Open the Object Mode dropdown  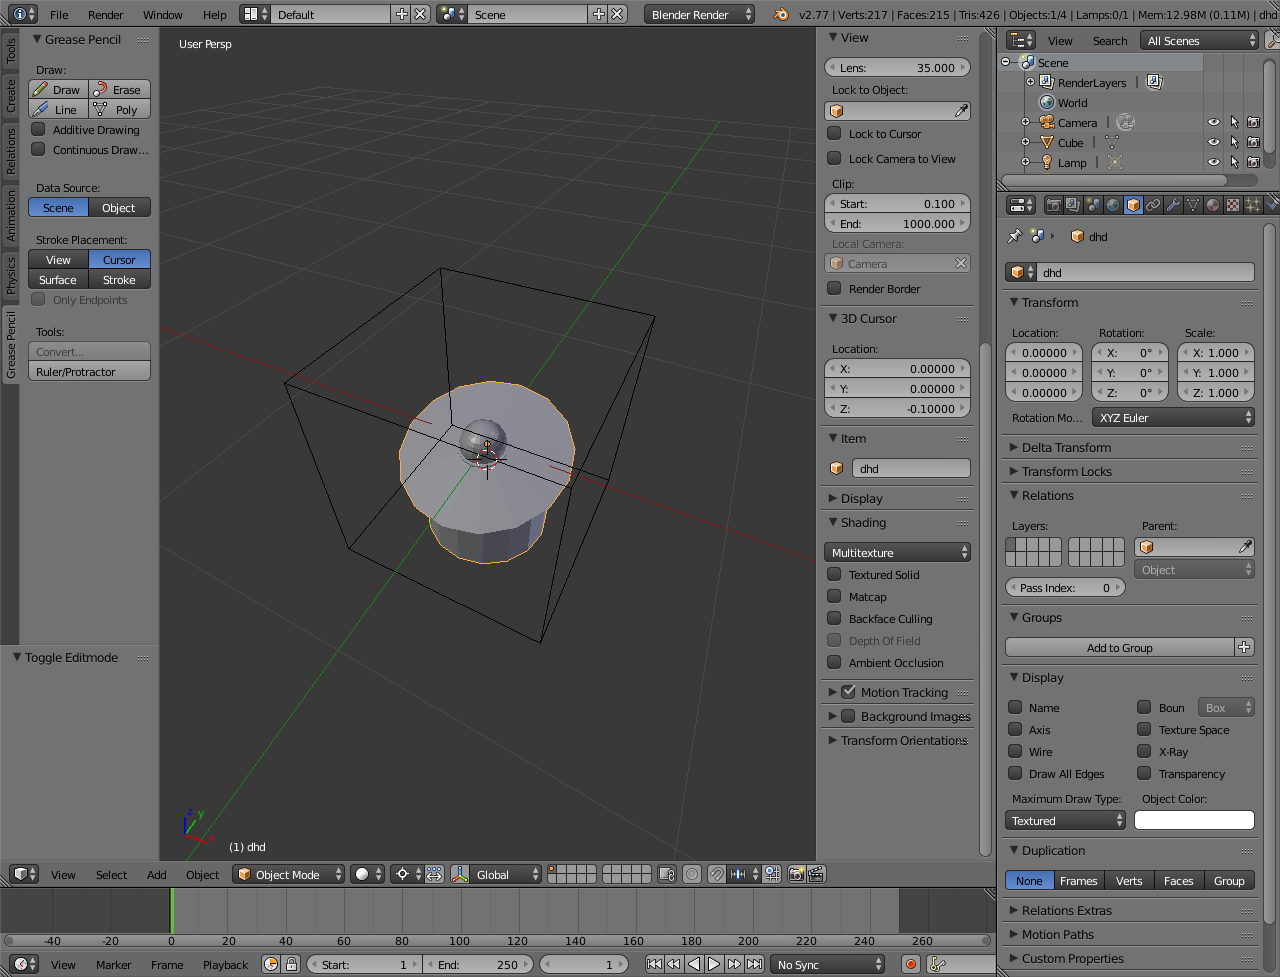point(288,875)
